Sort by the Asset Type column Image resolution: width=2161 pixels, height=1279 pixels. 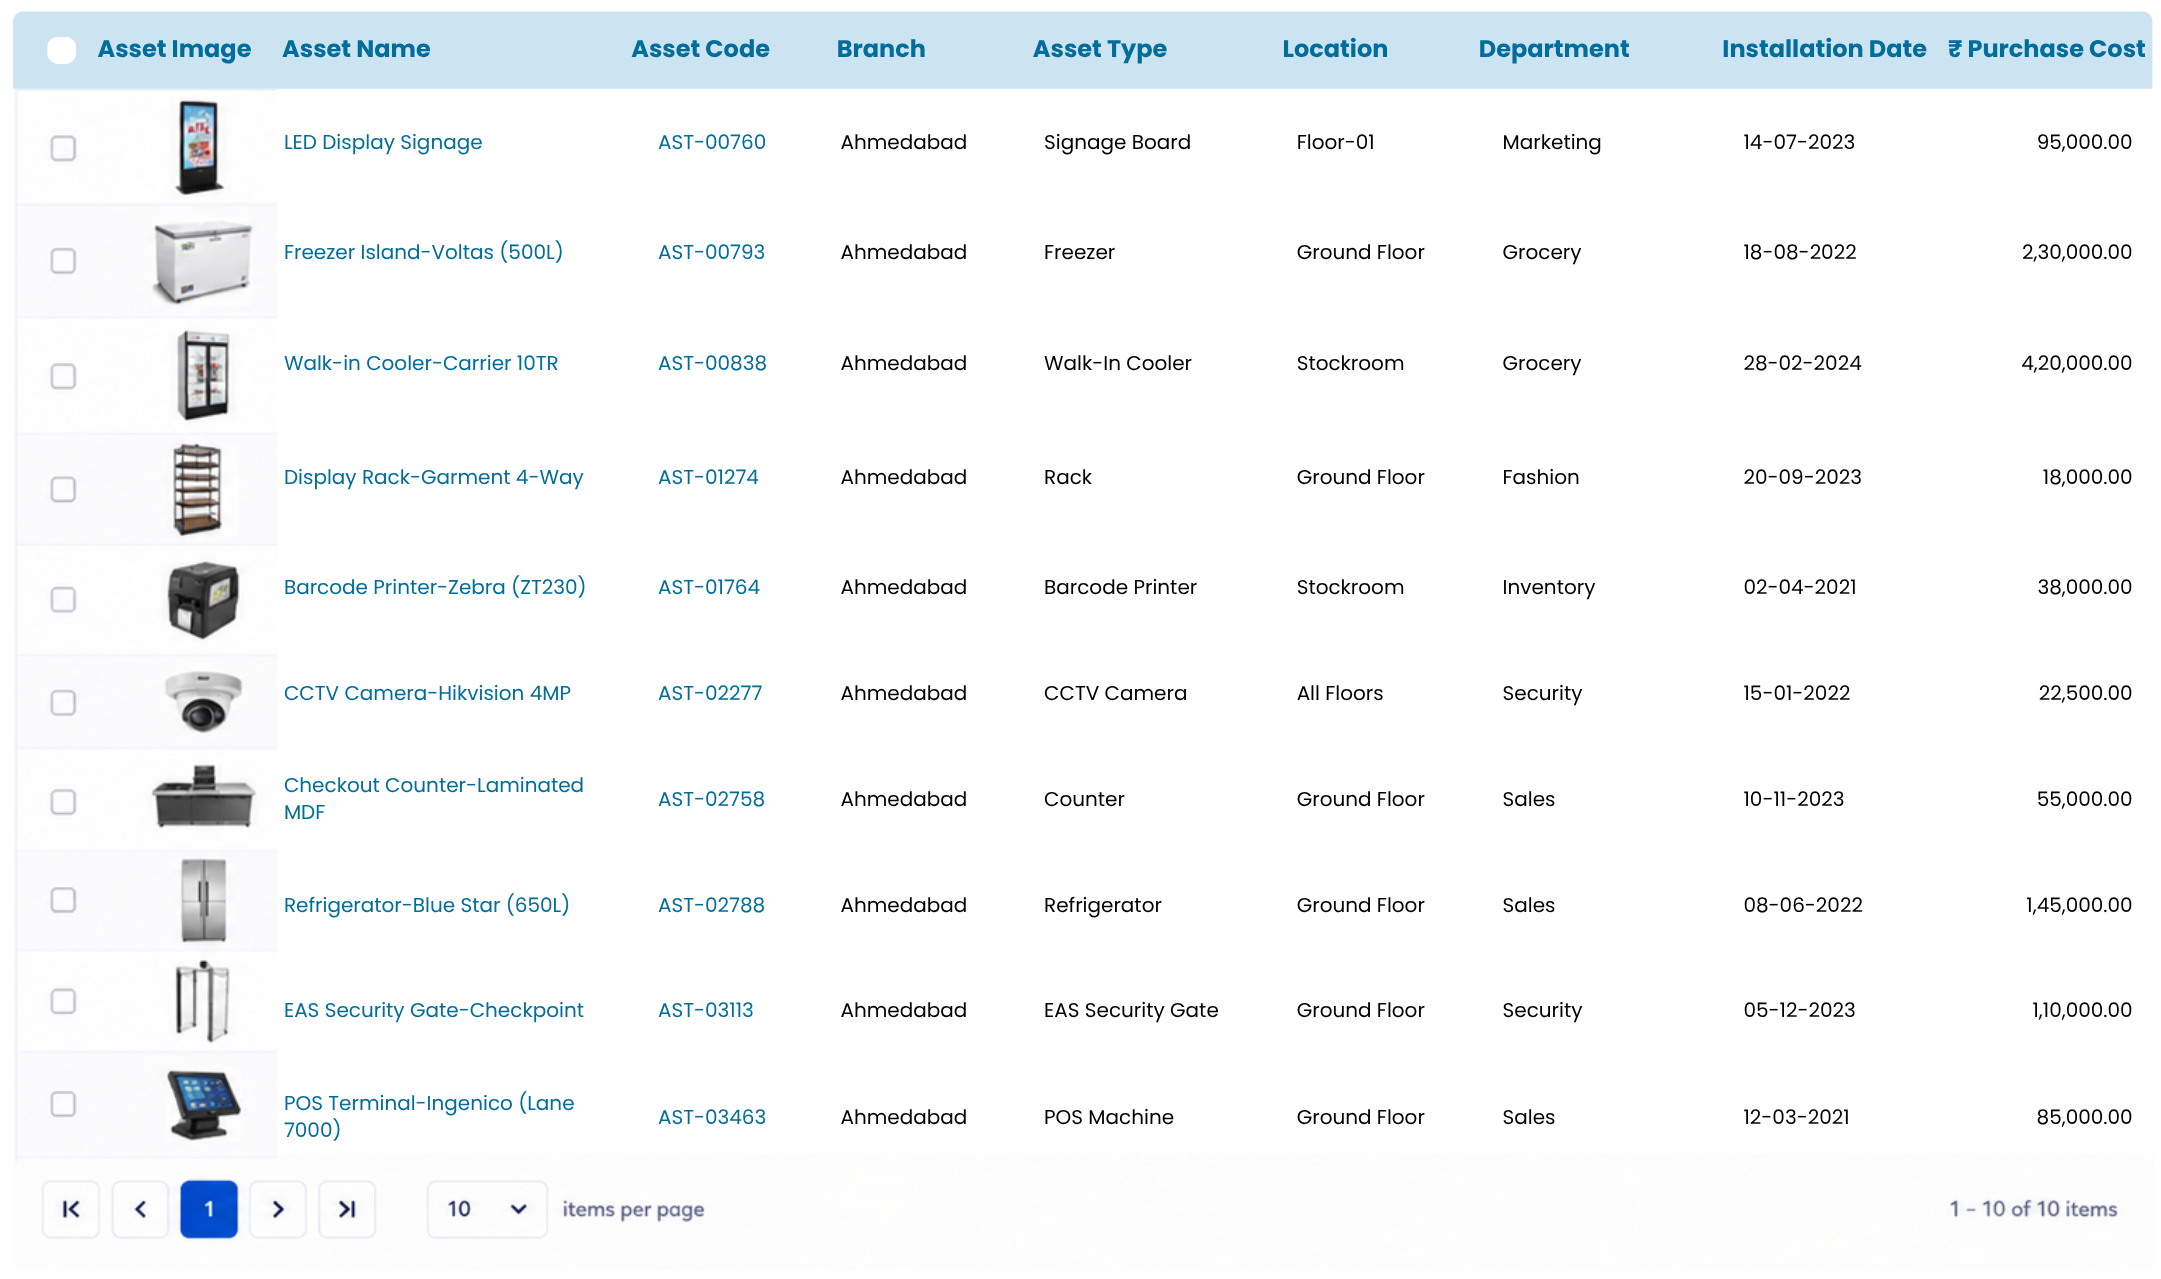tap(1099, 49)
